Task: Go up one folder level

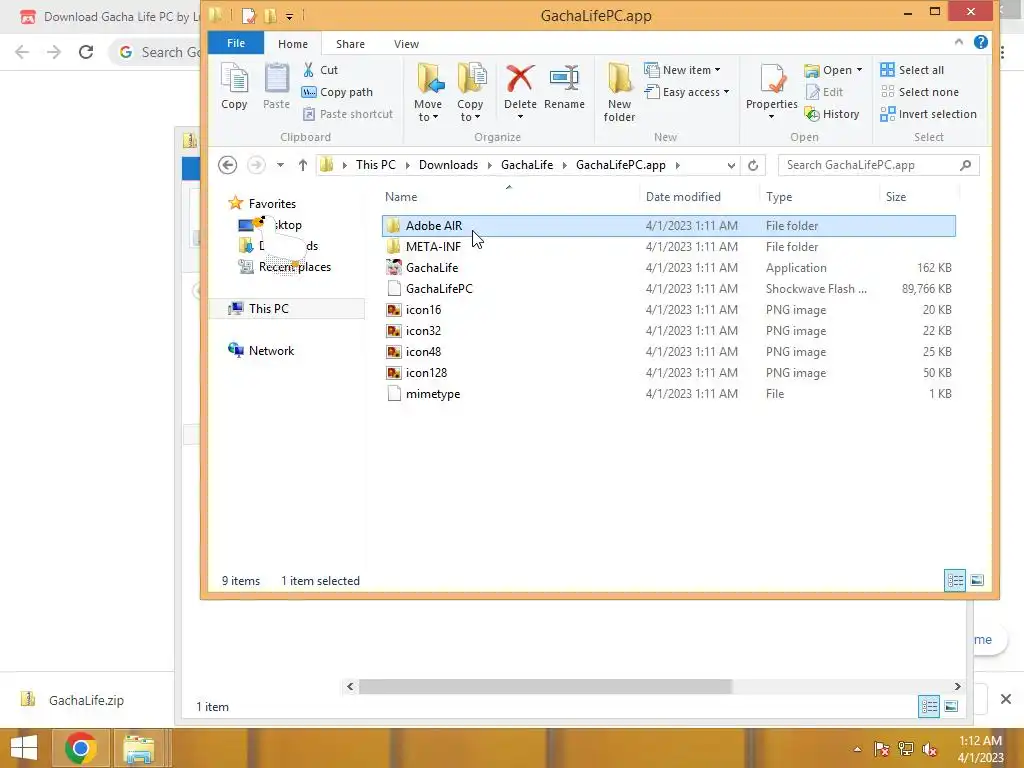Action: tap(302, 165)
